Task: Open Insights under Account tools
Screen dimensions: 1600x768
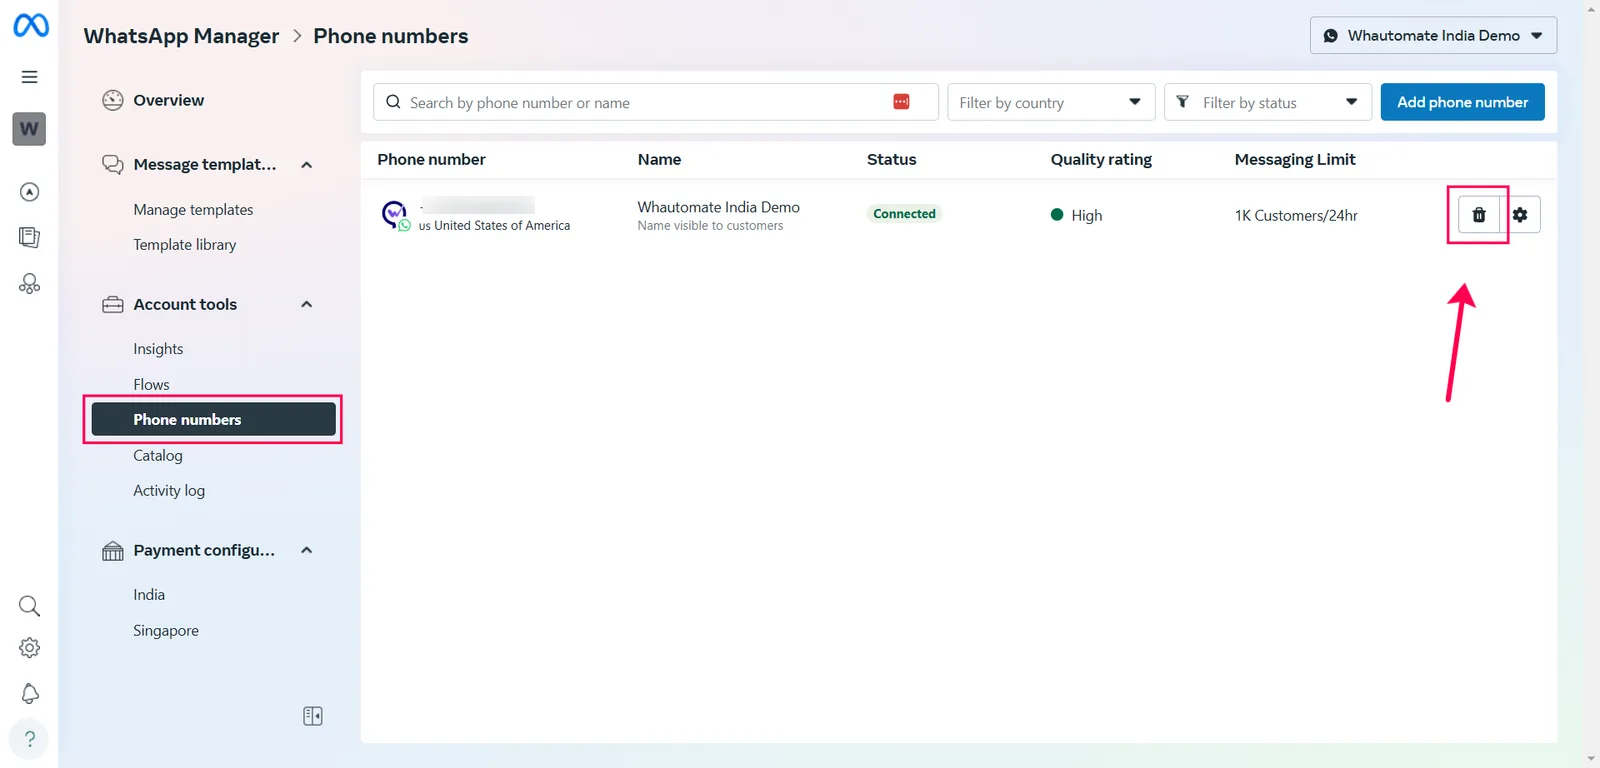Action: [158, 349]
